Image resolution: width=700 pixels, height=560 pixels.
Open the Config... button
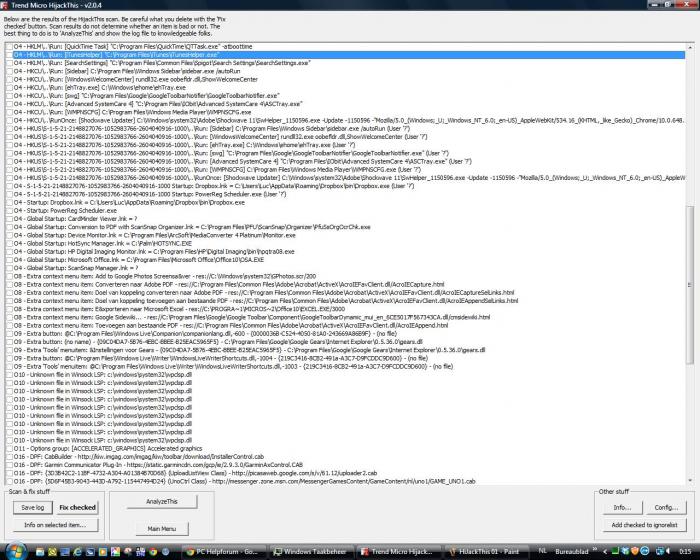coord(666,508)
